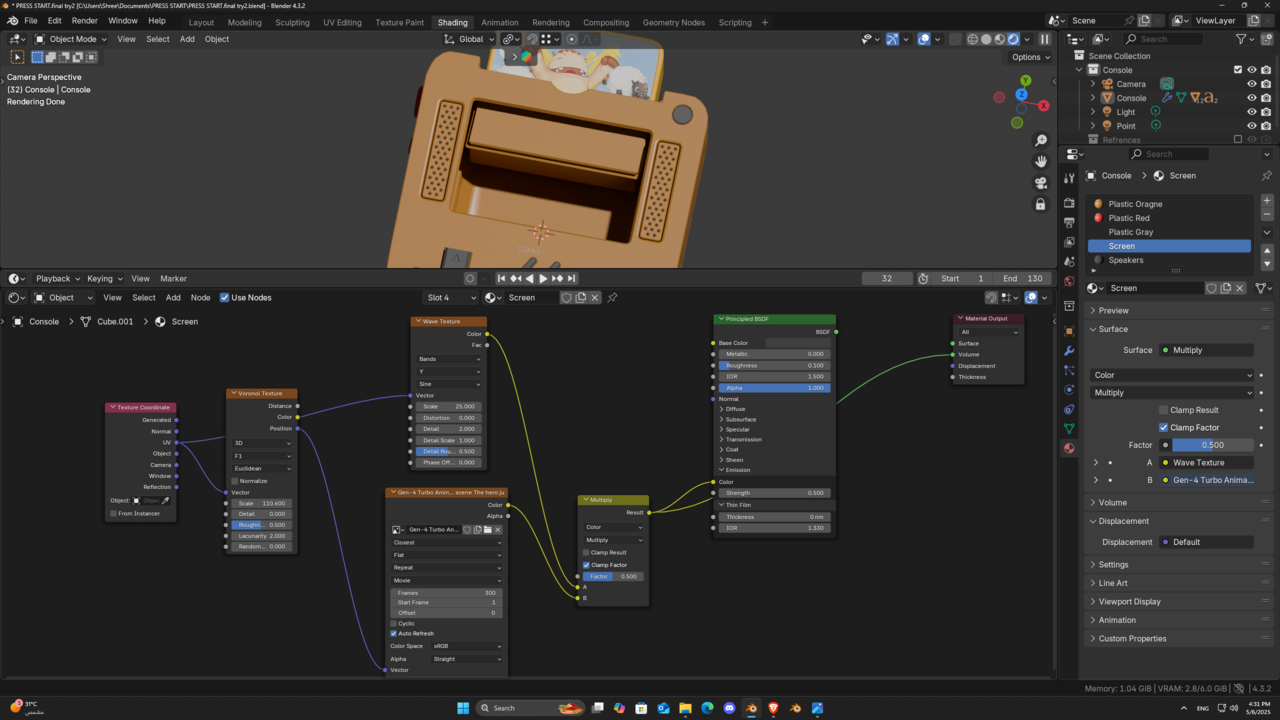
Task: Click the Factor slider on the Multiply node
Action: [612, 576]
